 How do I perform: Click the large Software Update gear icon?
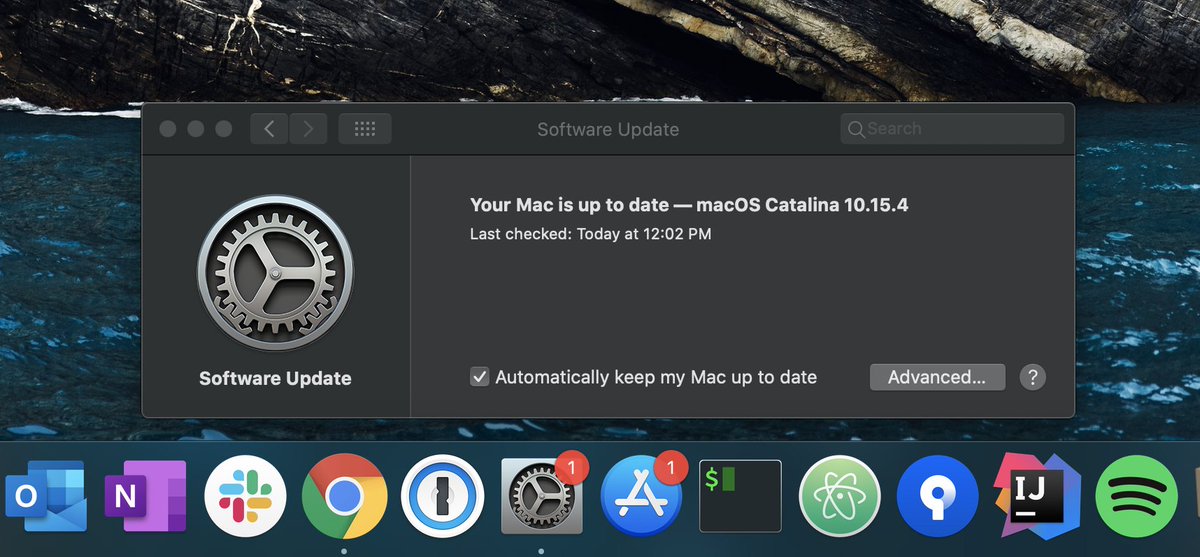click(275, 273)
